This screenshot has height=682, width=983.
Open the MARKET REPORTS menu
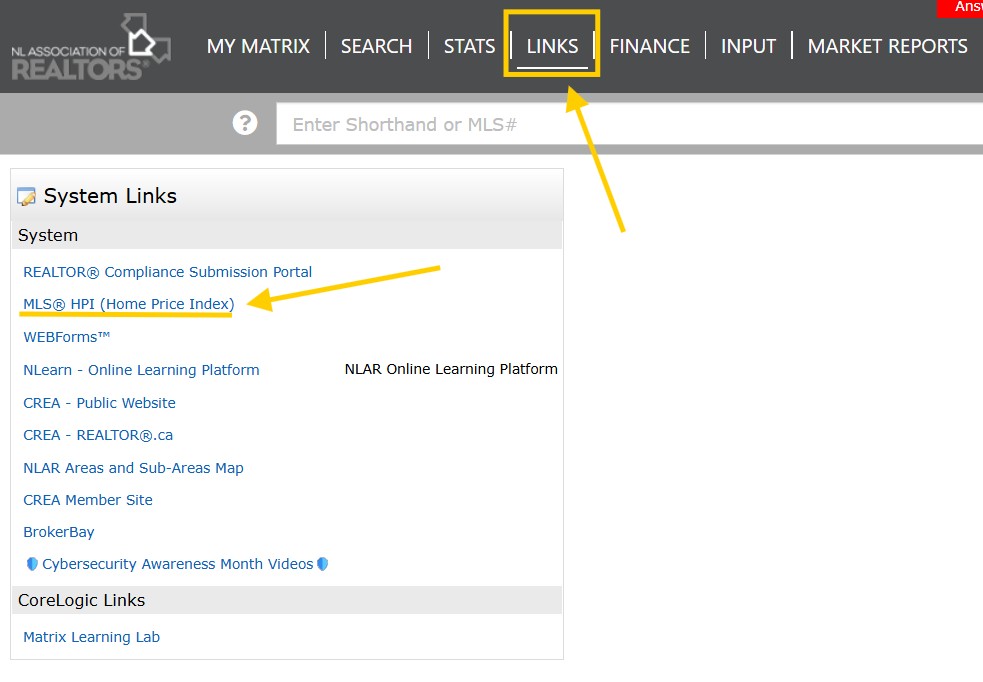point(888,46)
